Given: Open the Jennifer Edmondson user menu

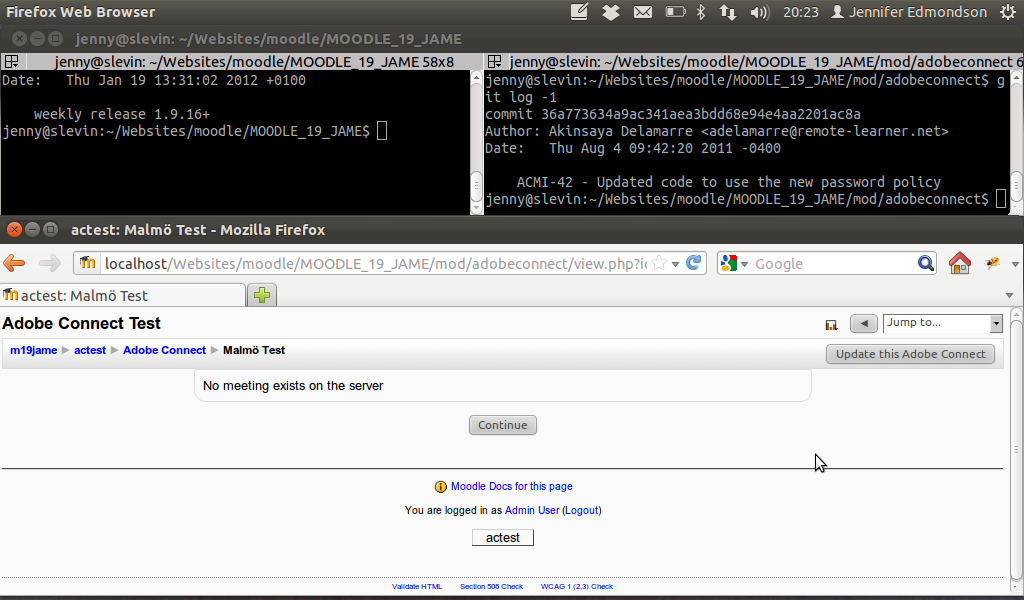Looking at the screenshot, I should [x=908, y=12].
